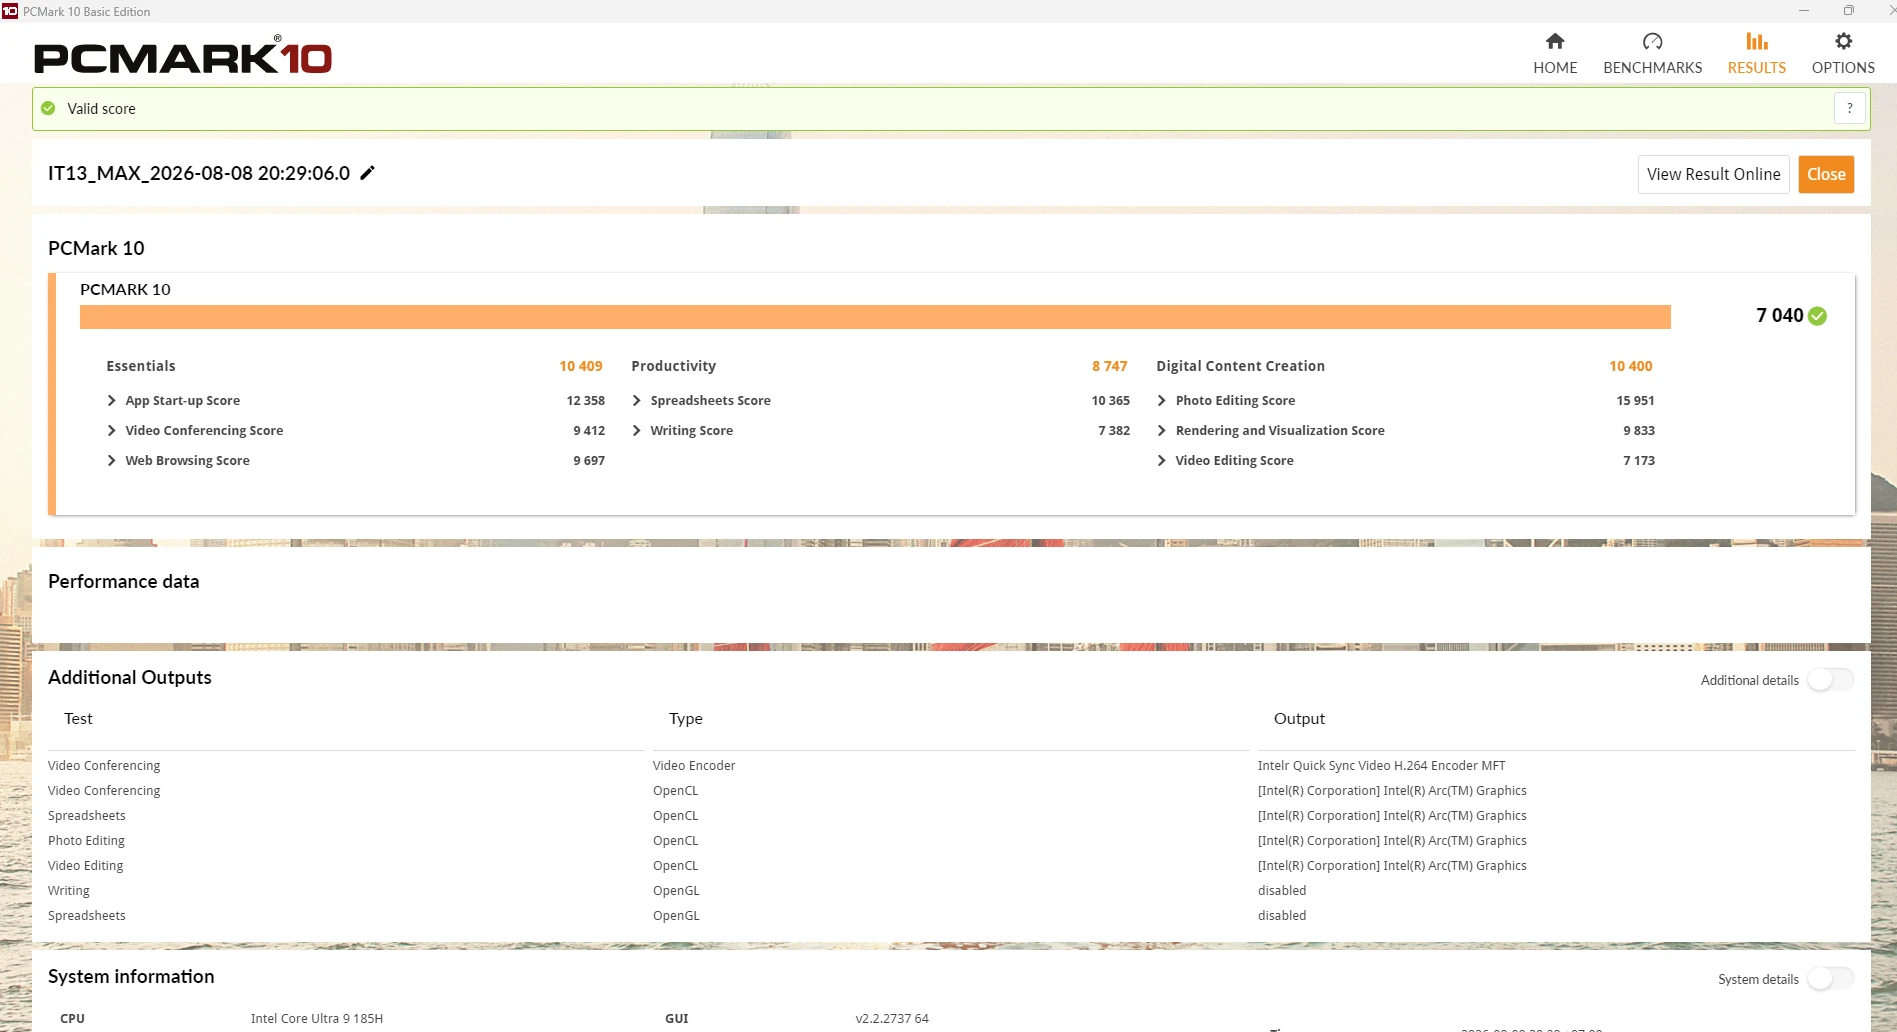Edit the result name with pencil icon
The height and width of the screenshot is (1032, 1897).
368,173
